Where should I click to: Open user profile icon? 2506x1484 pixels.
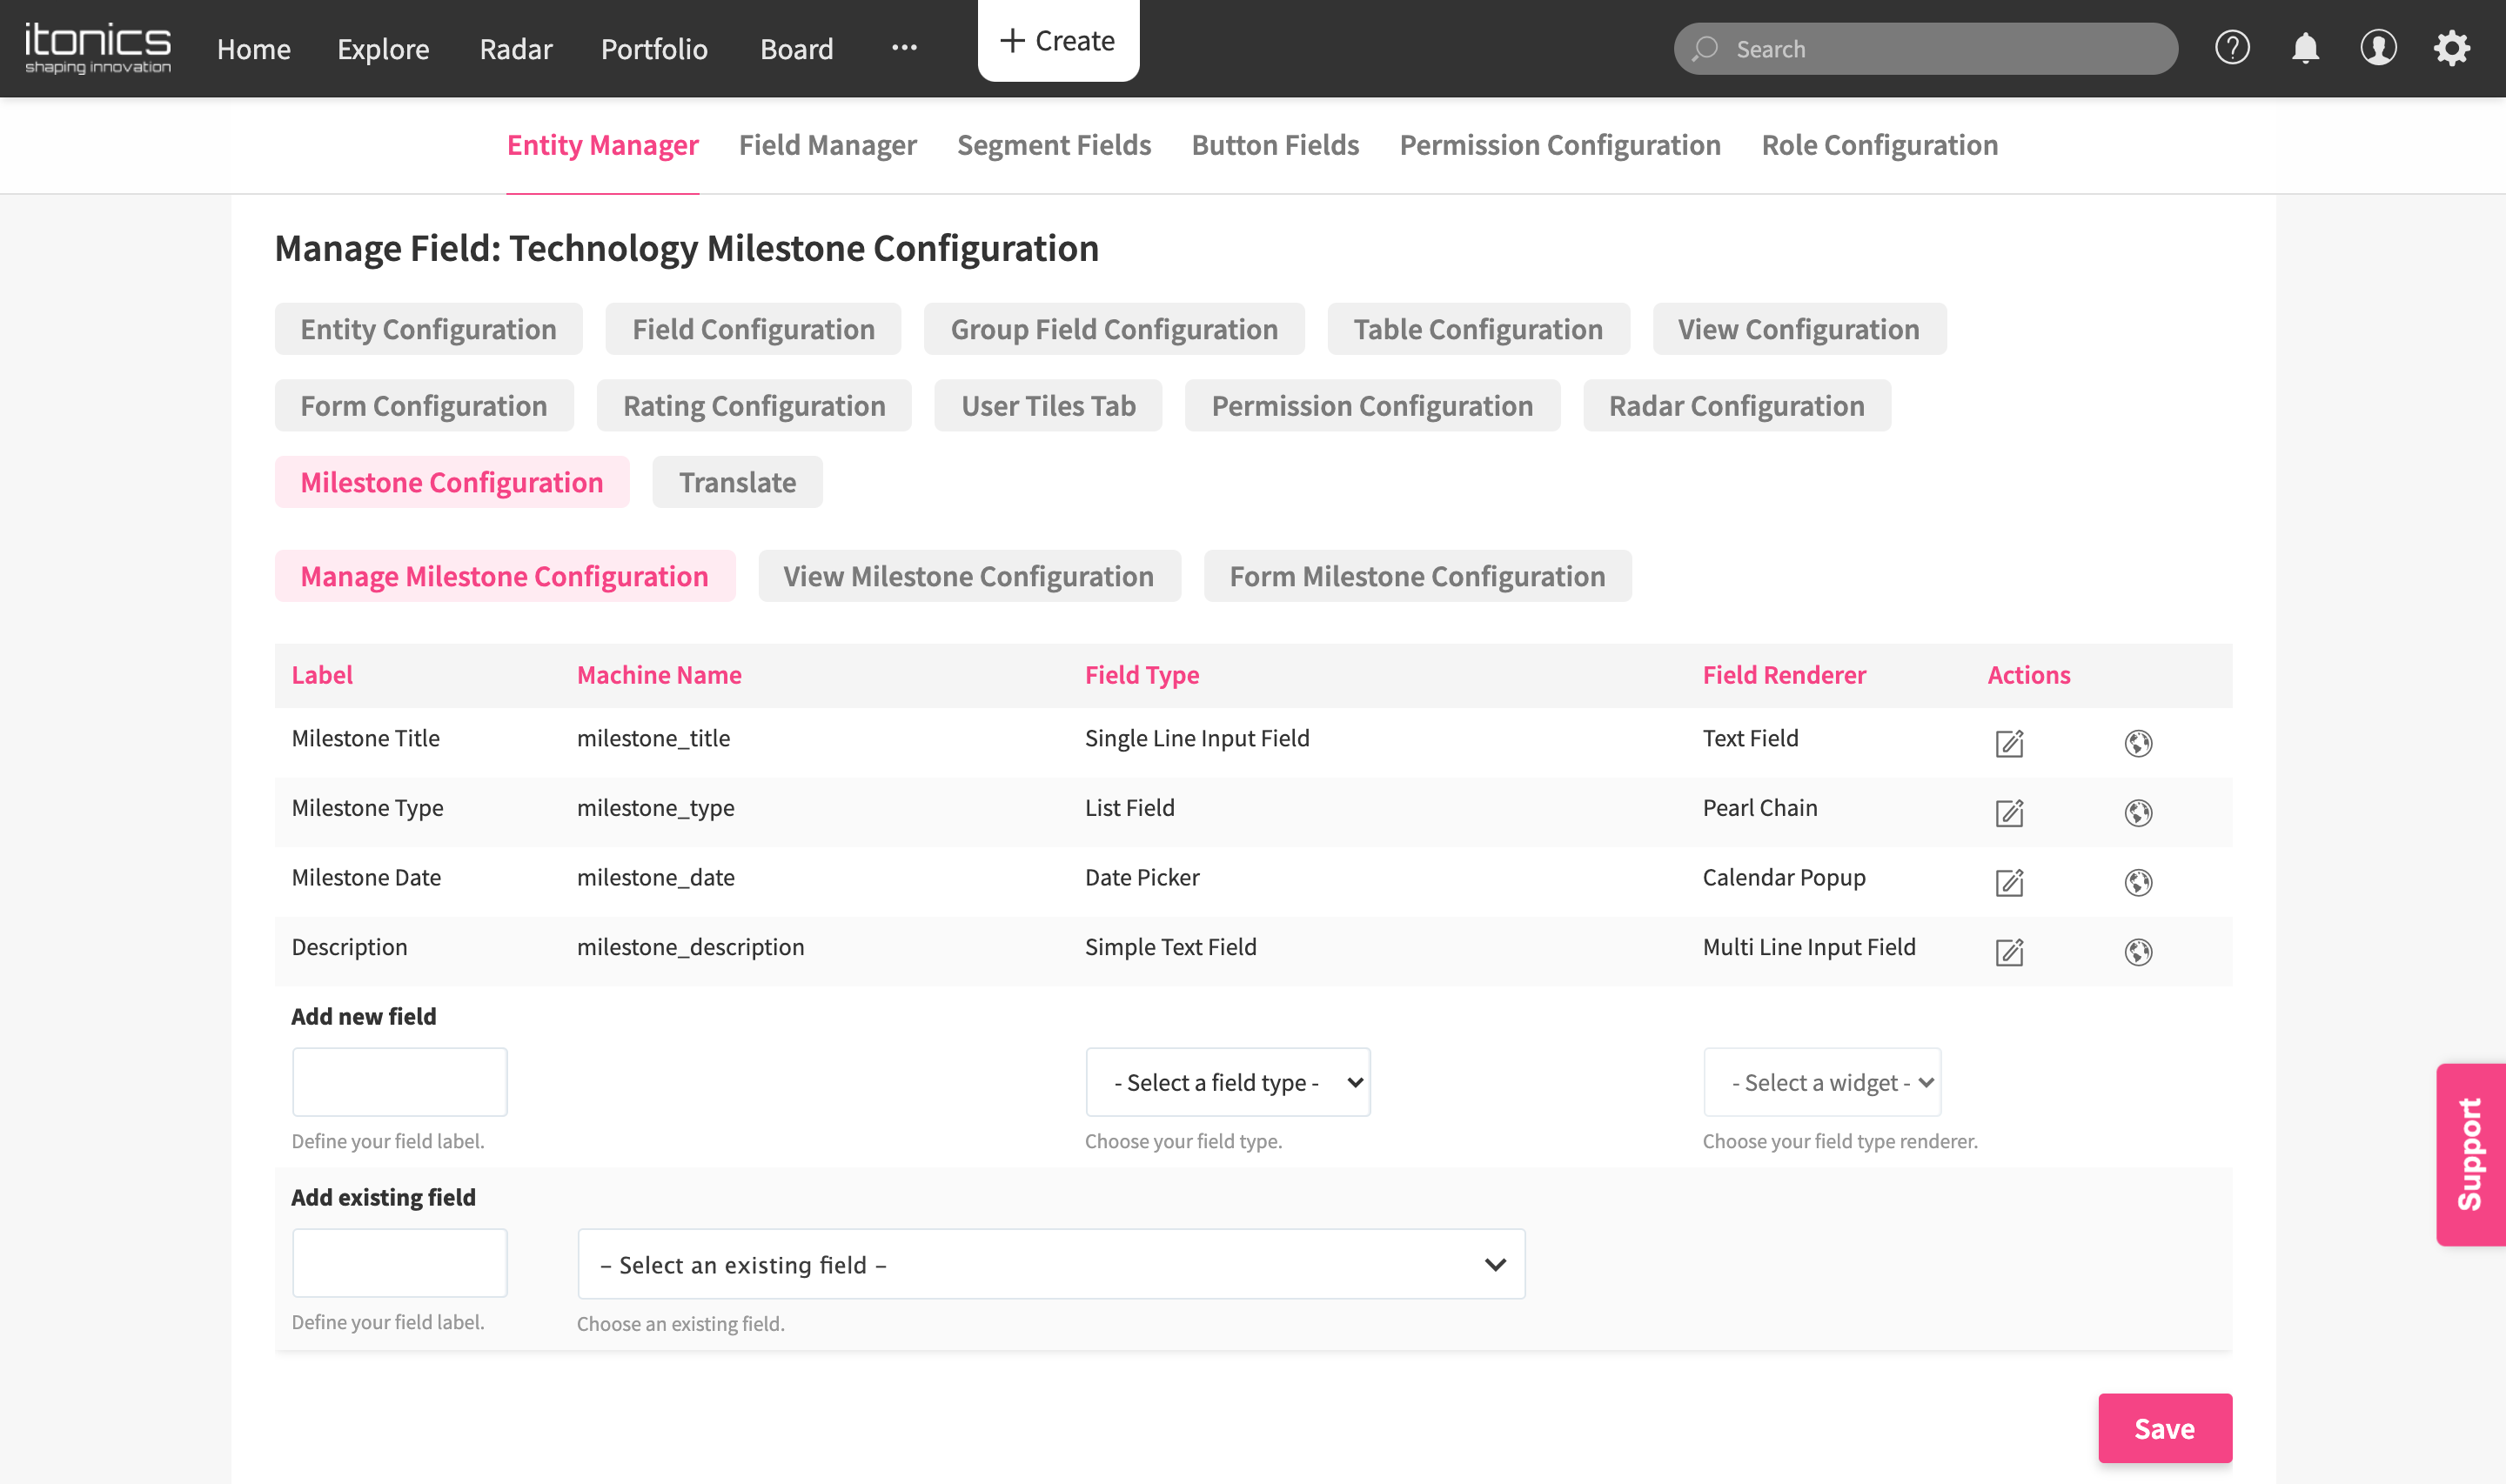pos(2378,48)
